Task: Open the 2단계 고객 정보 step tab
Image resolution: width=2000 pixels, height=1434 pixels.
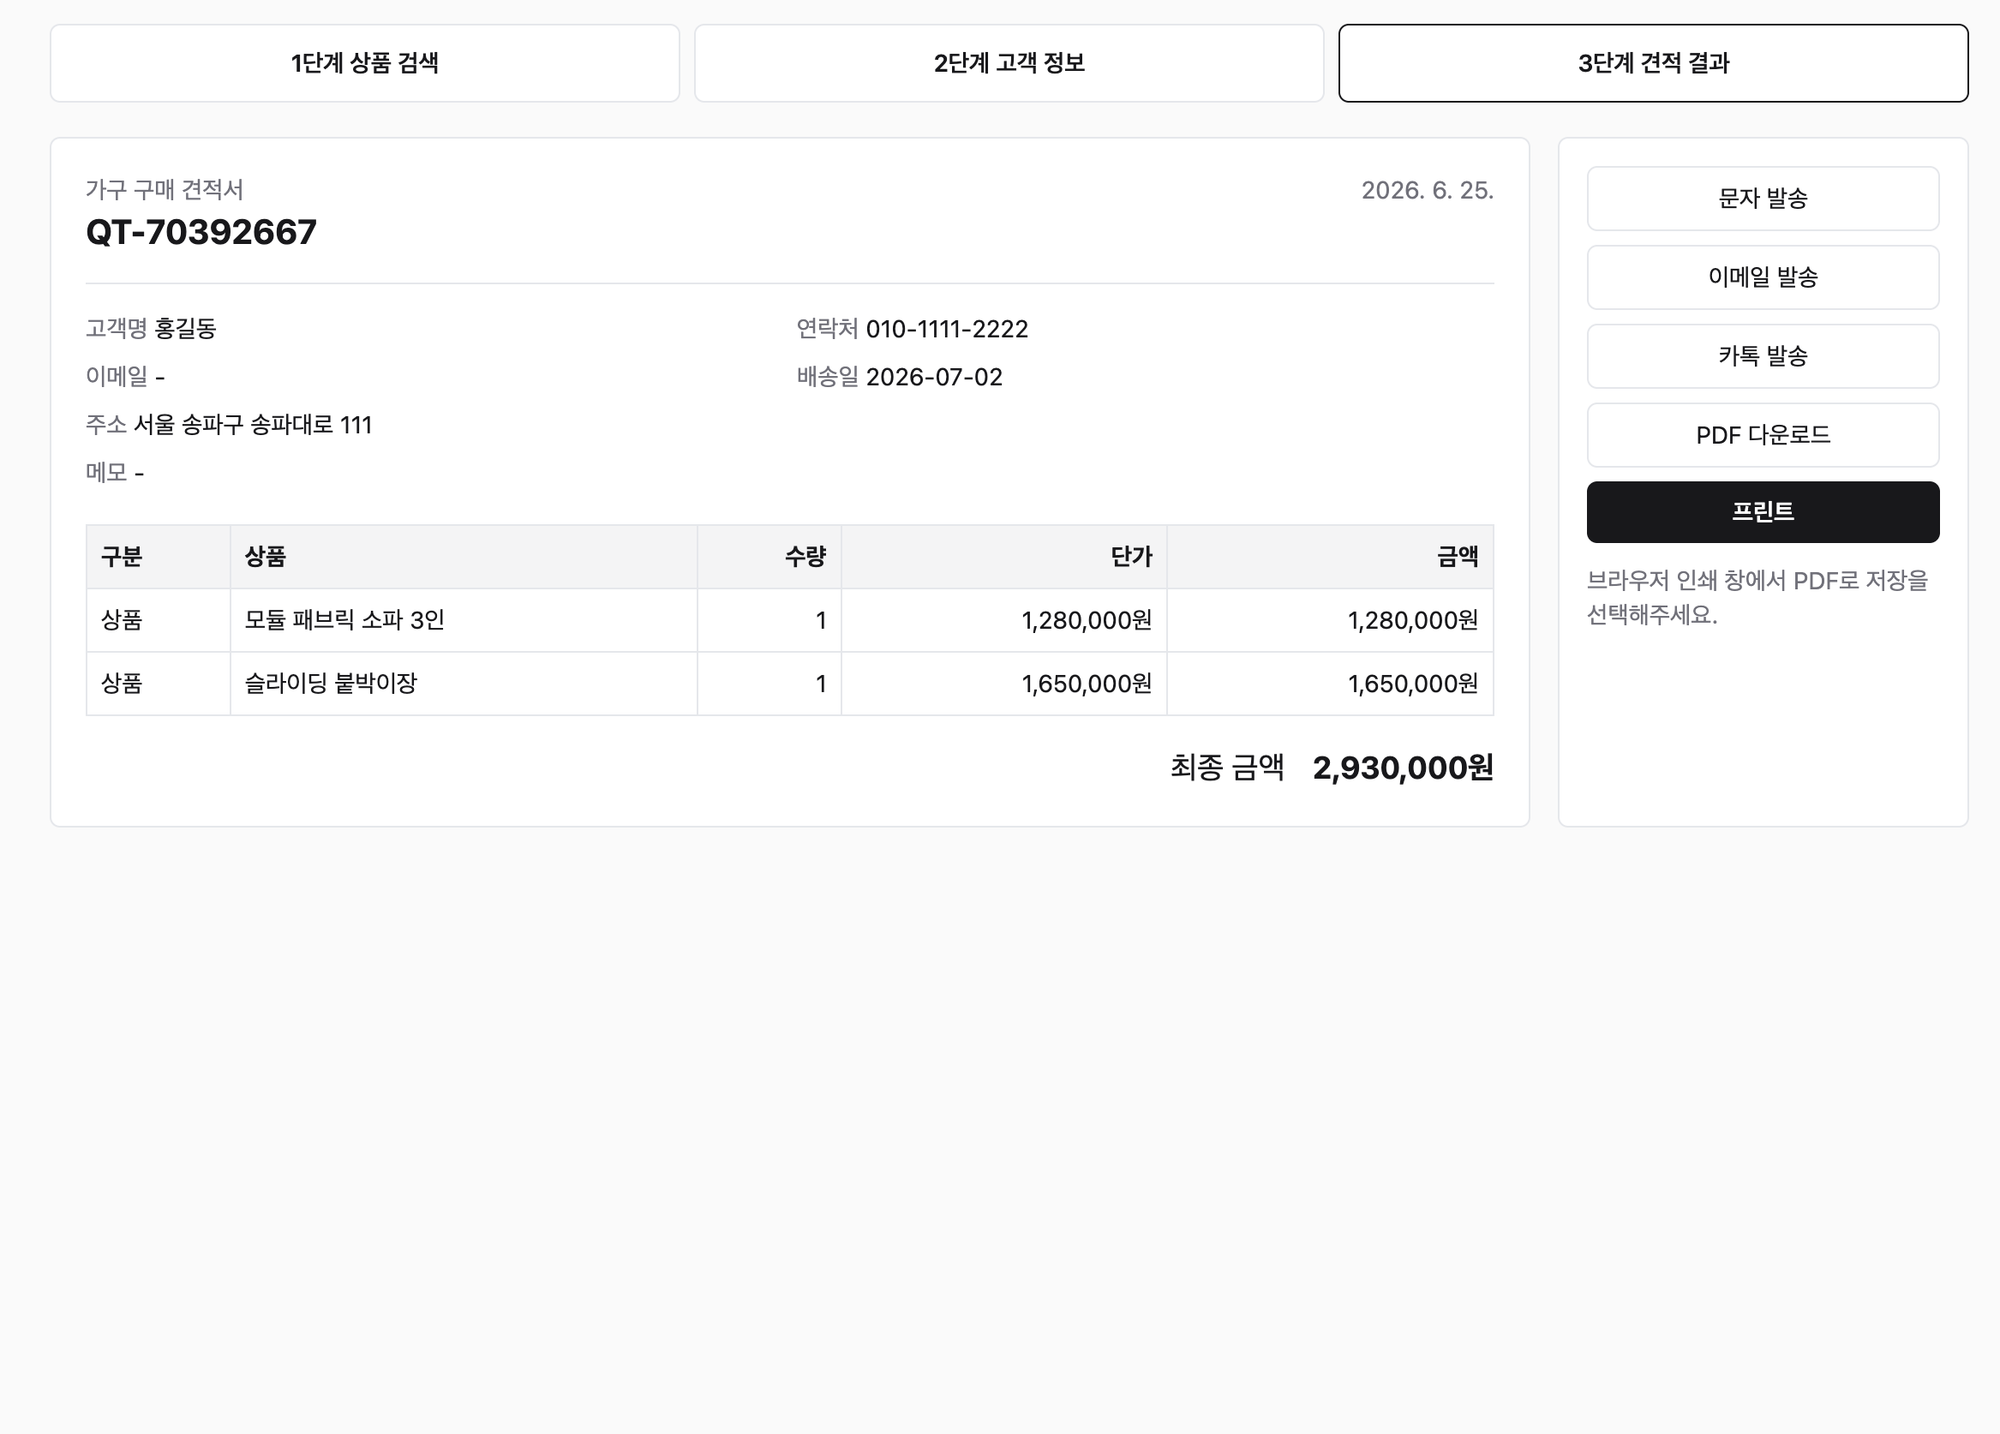Action: tap(1009, 63)
